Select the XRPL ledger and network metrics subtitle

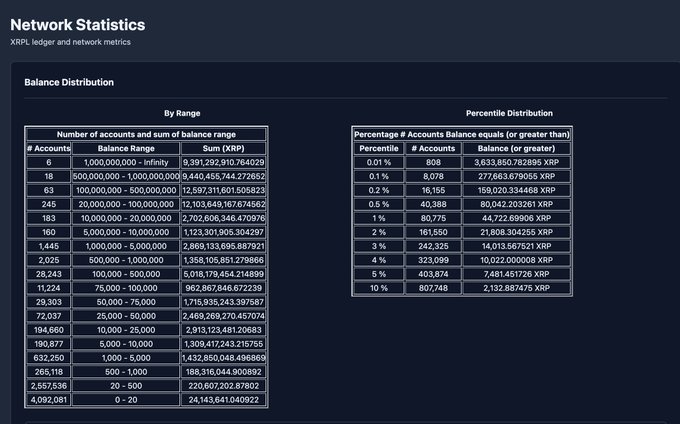click(70, 42)
